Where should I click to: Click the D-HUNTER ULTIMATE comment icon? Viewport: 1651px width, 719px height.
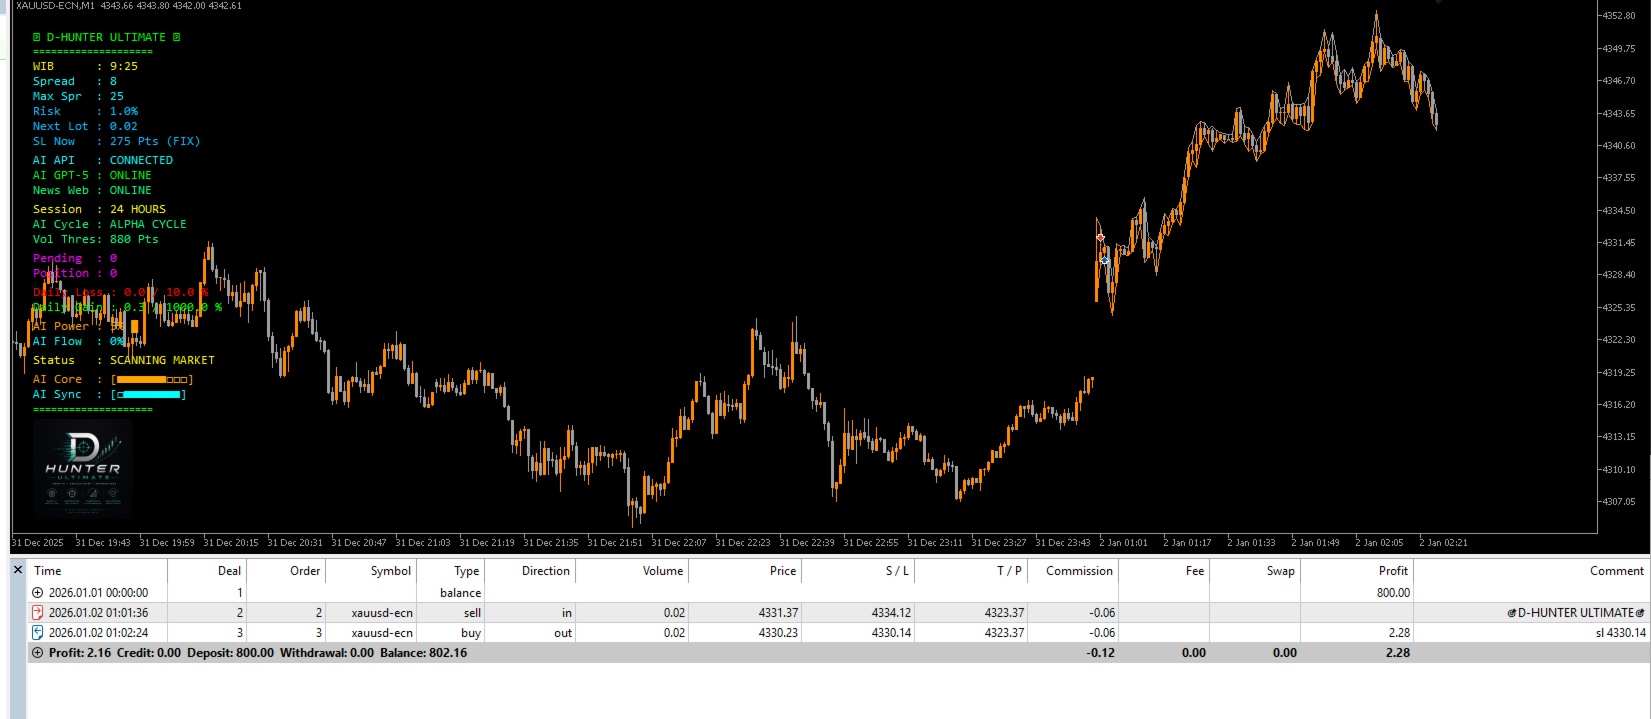(1512, 613)
